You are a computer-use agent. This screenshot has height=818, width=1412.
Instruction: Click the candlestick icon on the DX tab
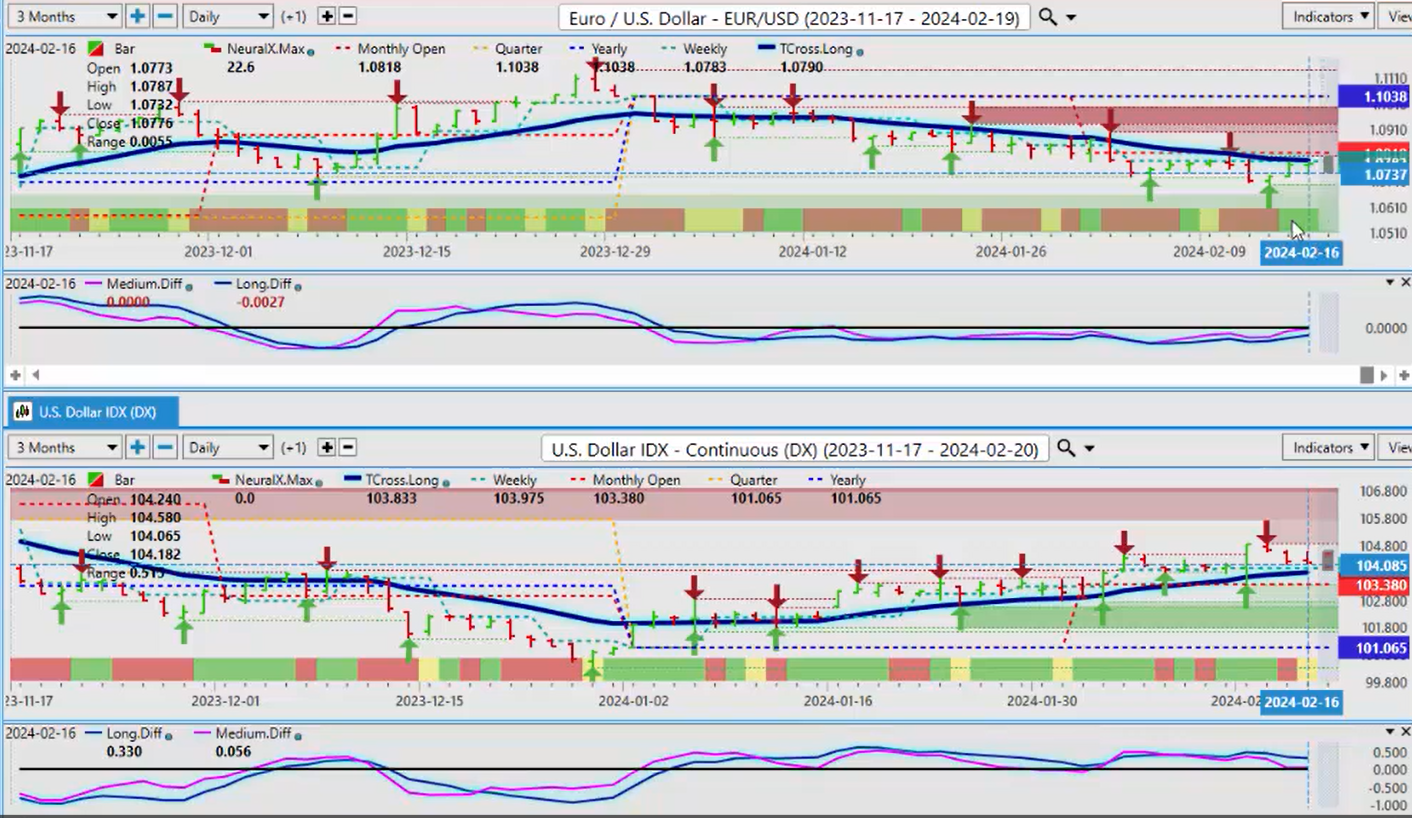click(x=25, y=411)
